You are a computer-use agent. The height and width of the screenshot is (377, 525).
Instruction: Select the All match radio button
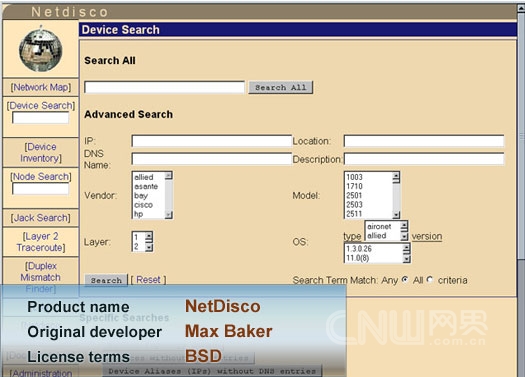[430, 279]
